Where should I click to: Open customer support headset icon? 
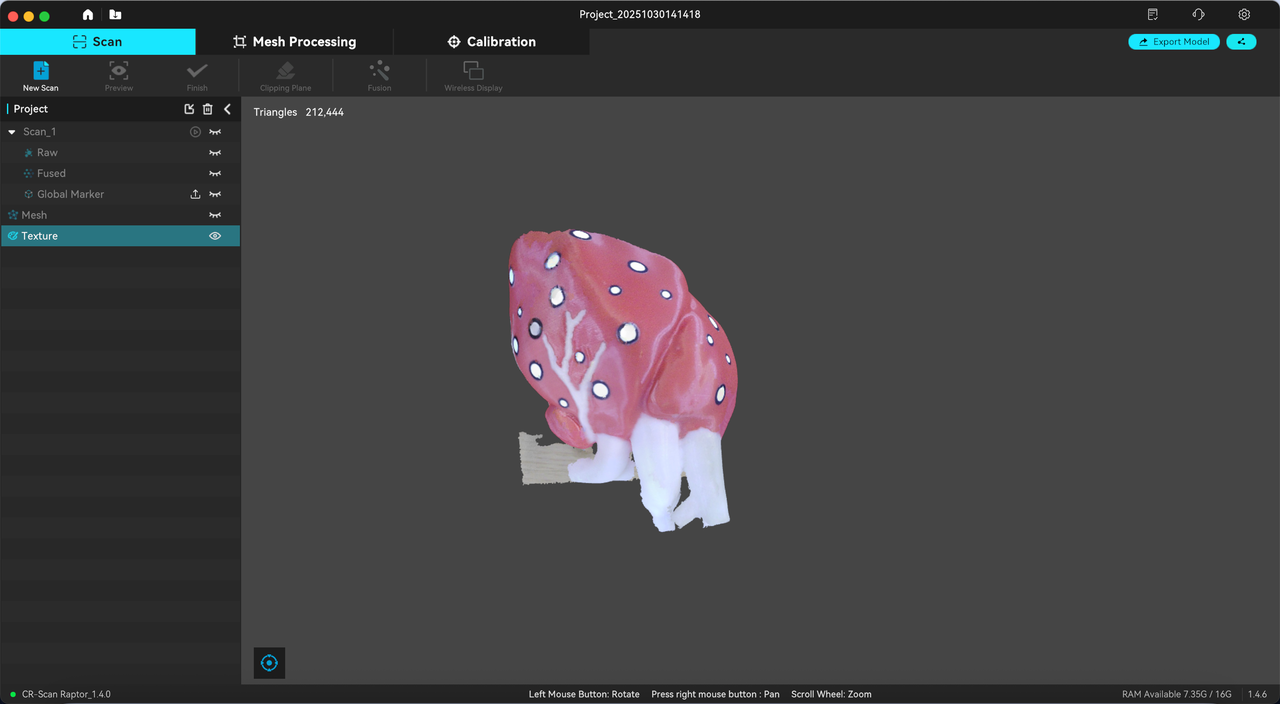pos(1198,15)
